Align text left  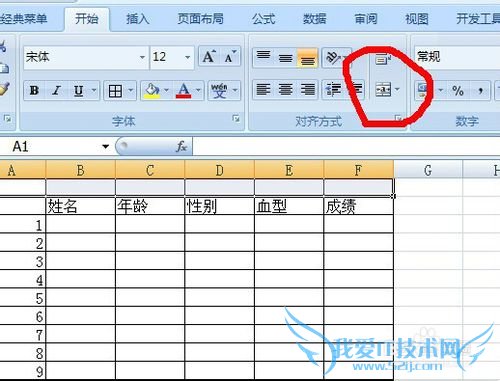click(x=263, y=89)
